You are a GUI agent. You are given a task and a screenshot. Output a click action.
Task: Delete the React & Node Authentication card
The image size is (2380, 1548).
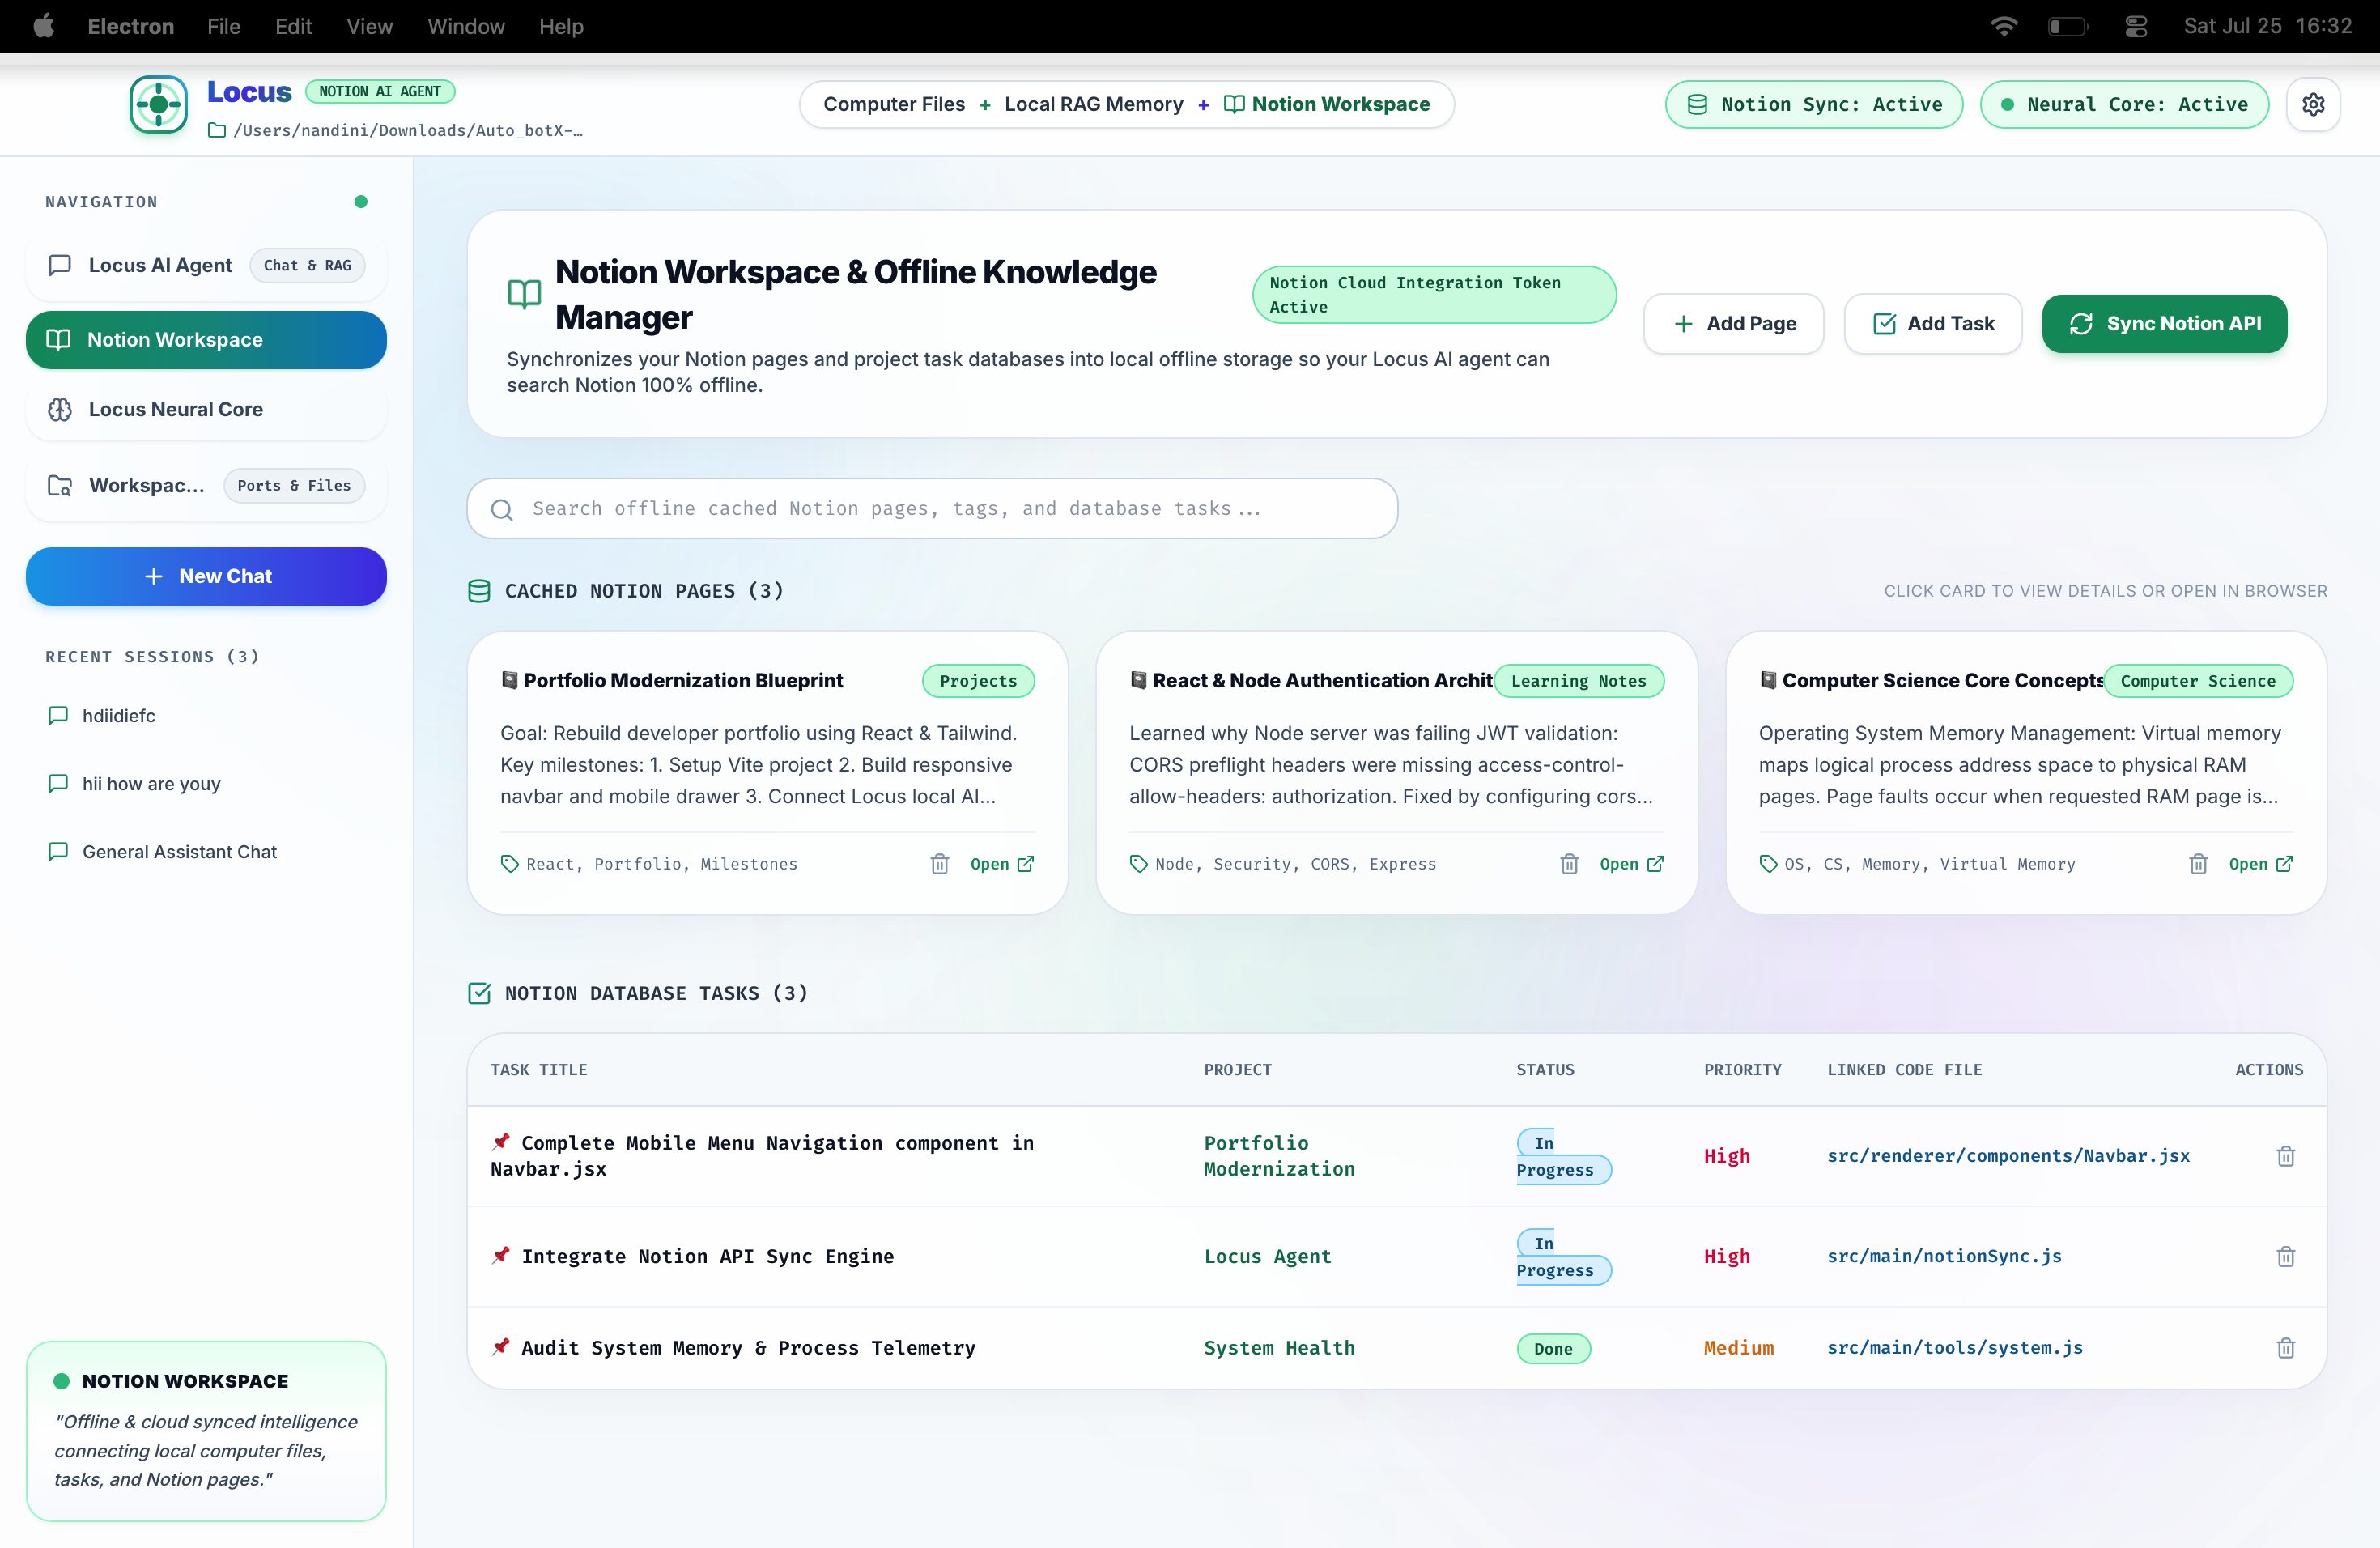click(x=1569, y=864)
